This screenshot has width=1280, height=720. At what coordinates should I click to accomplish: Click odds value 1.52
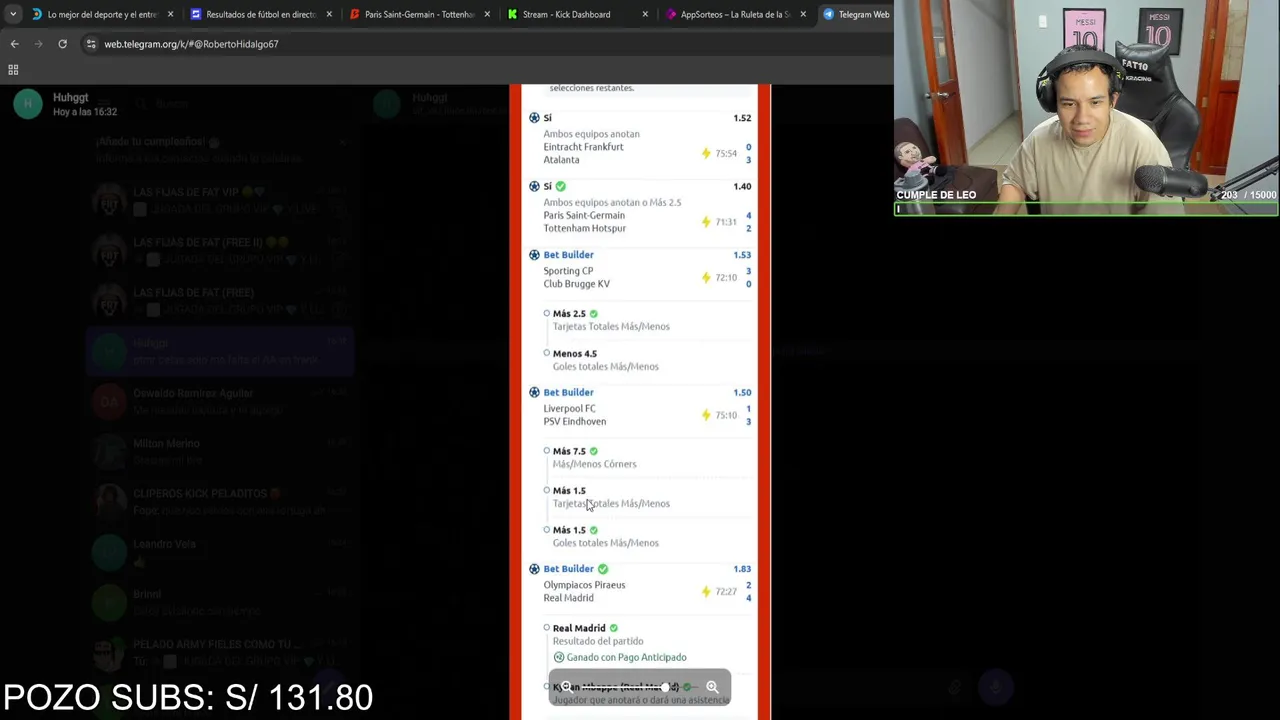742,118
